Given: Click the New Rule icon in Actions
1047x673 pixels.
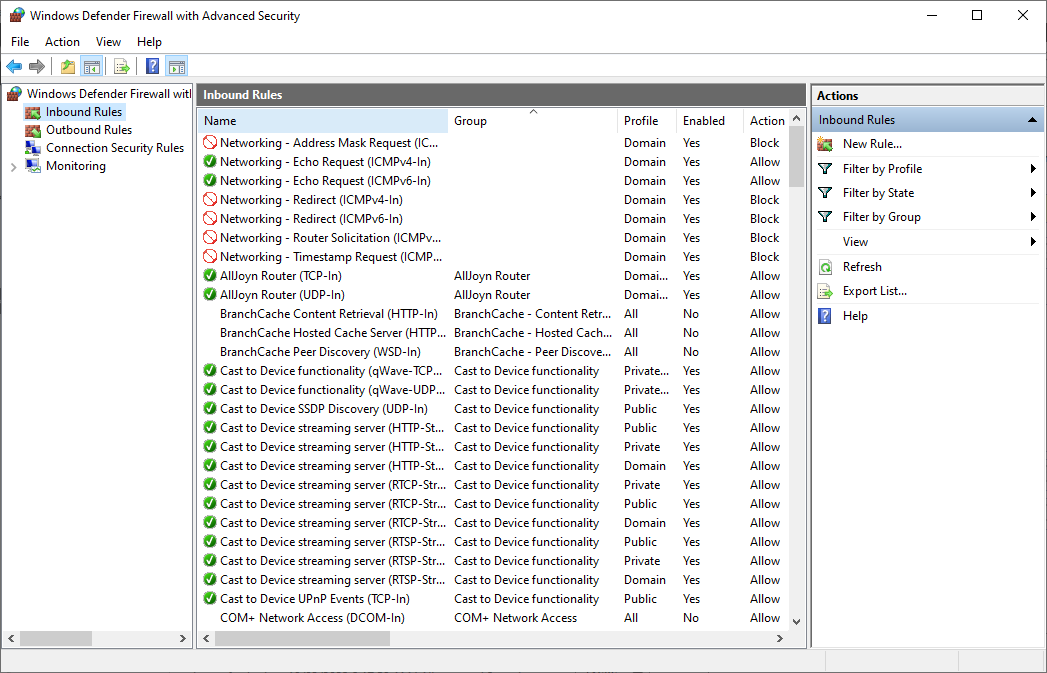Looking at the screenshot, I should (825, 144).
